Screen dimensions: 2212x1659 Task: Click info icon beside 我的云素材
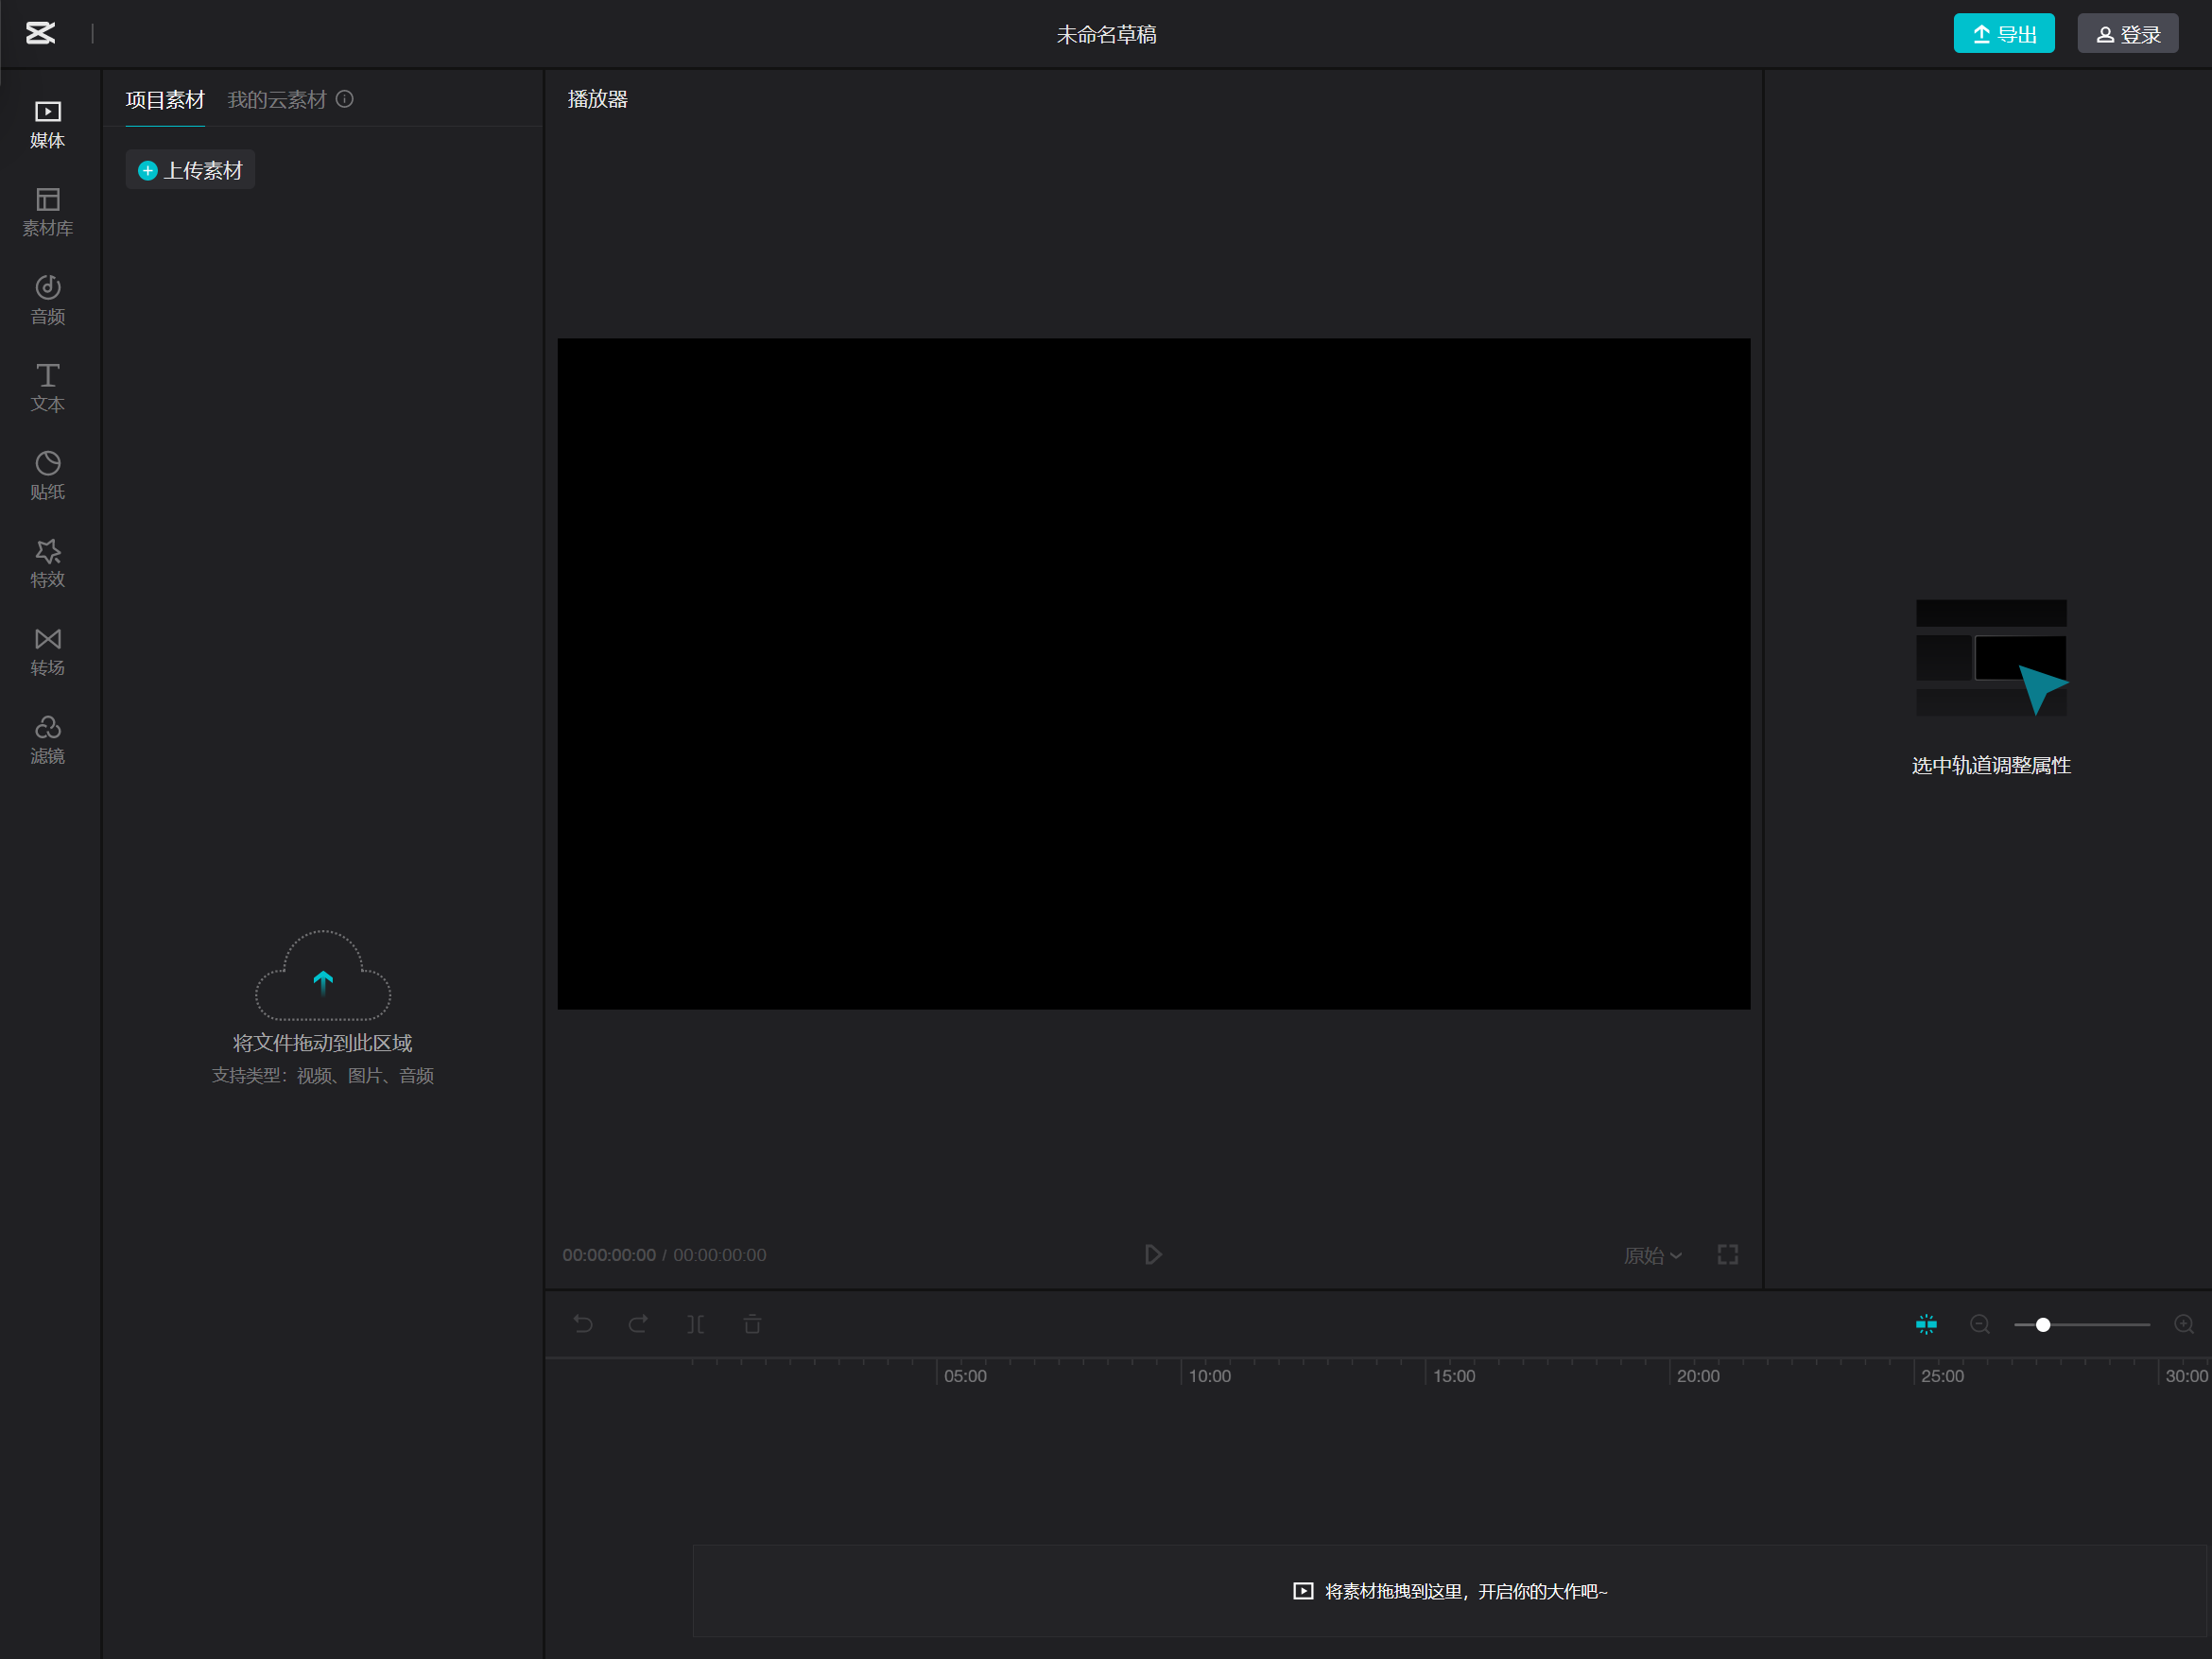point(345,99)
